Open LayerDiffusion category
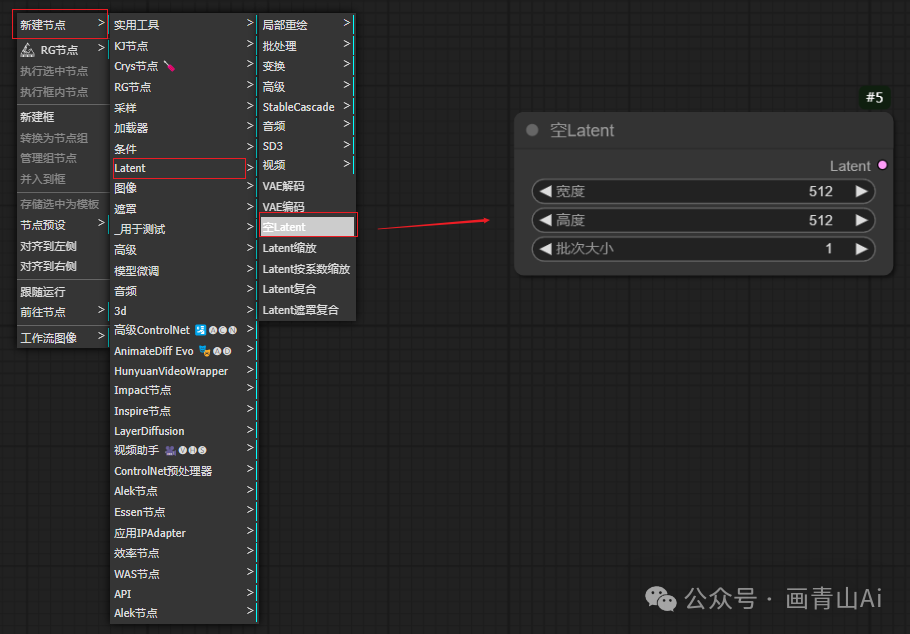This screenshot has height=634, width=910. point(183,431)
